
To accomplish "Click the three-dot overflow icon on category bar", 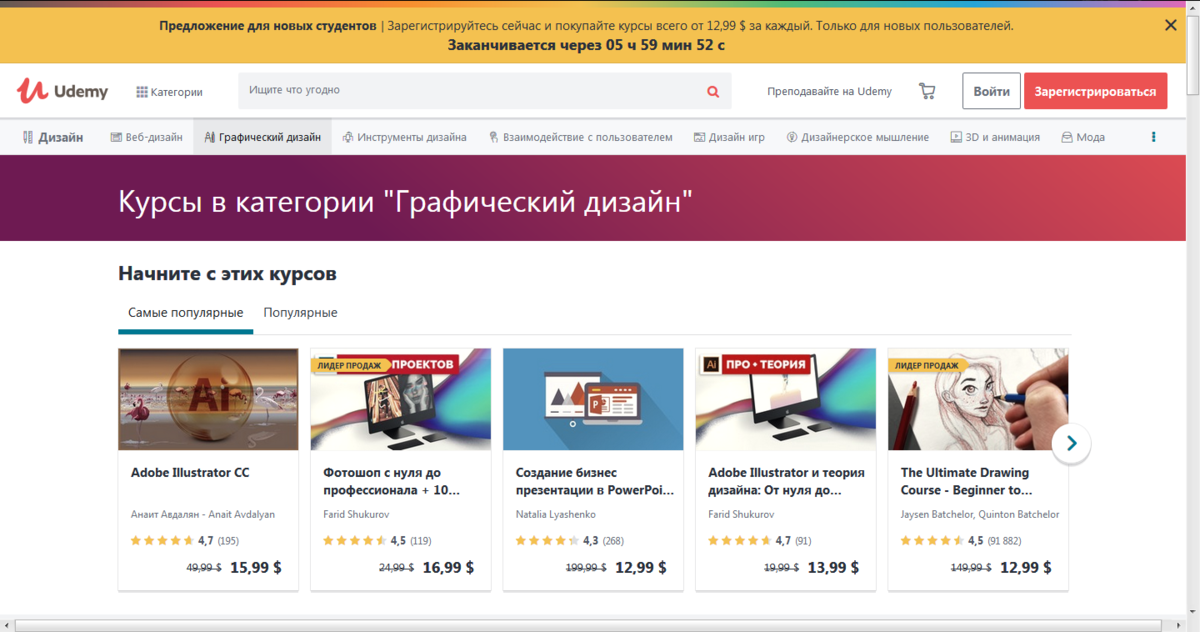I will click(1153, 136).
